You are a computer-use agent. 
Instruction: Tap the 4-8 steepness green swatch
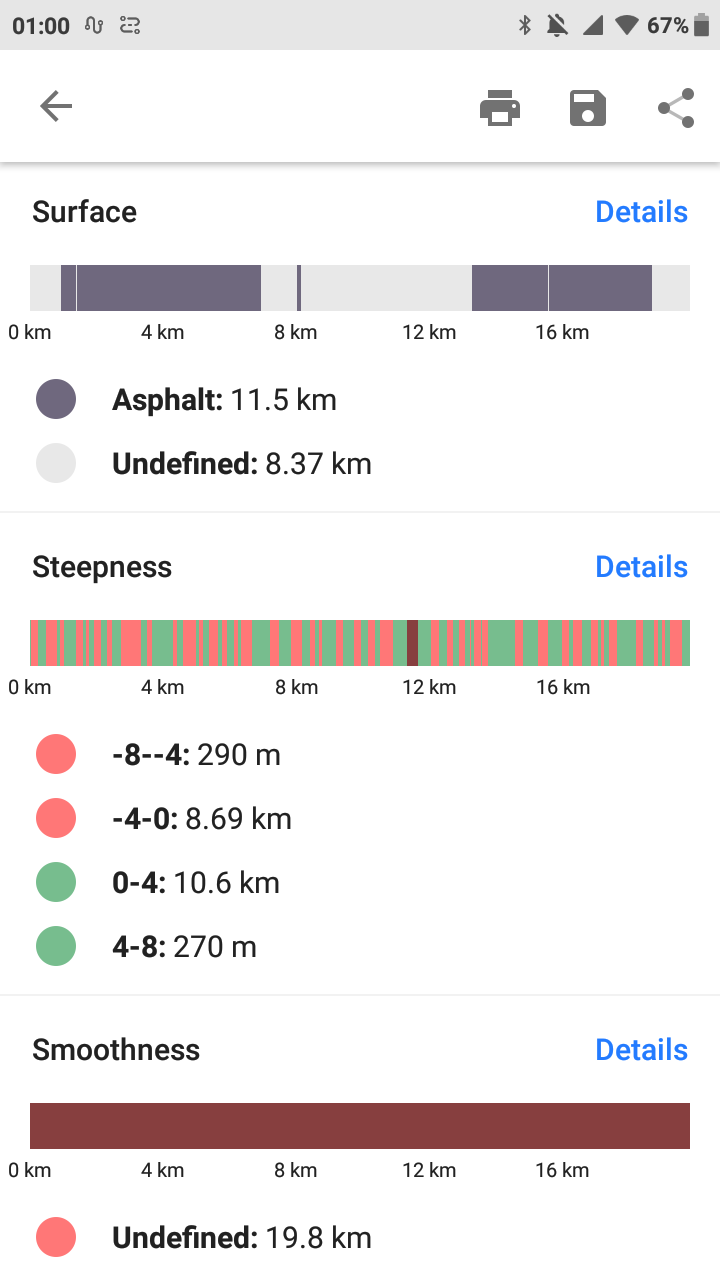click(56, 947)
